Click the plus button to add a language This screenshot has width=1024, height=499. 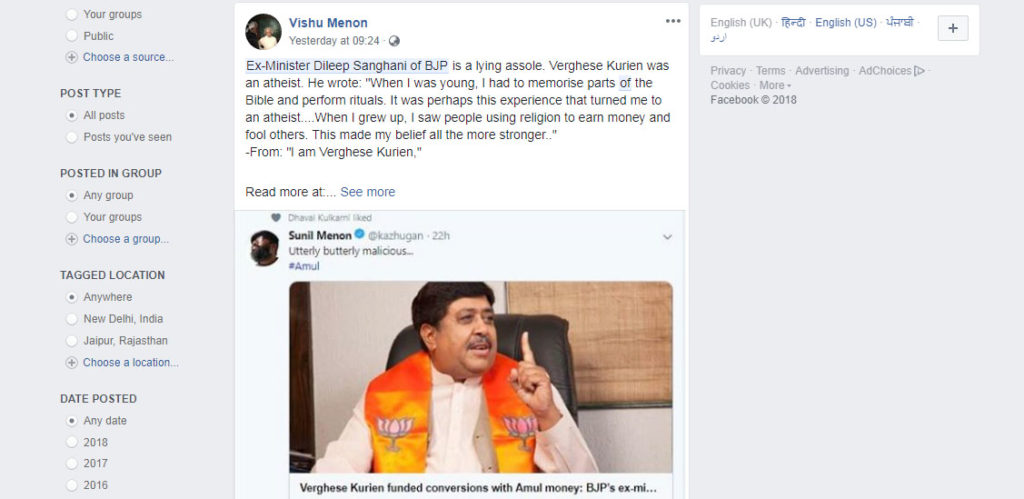952,29
